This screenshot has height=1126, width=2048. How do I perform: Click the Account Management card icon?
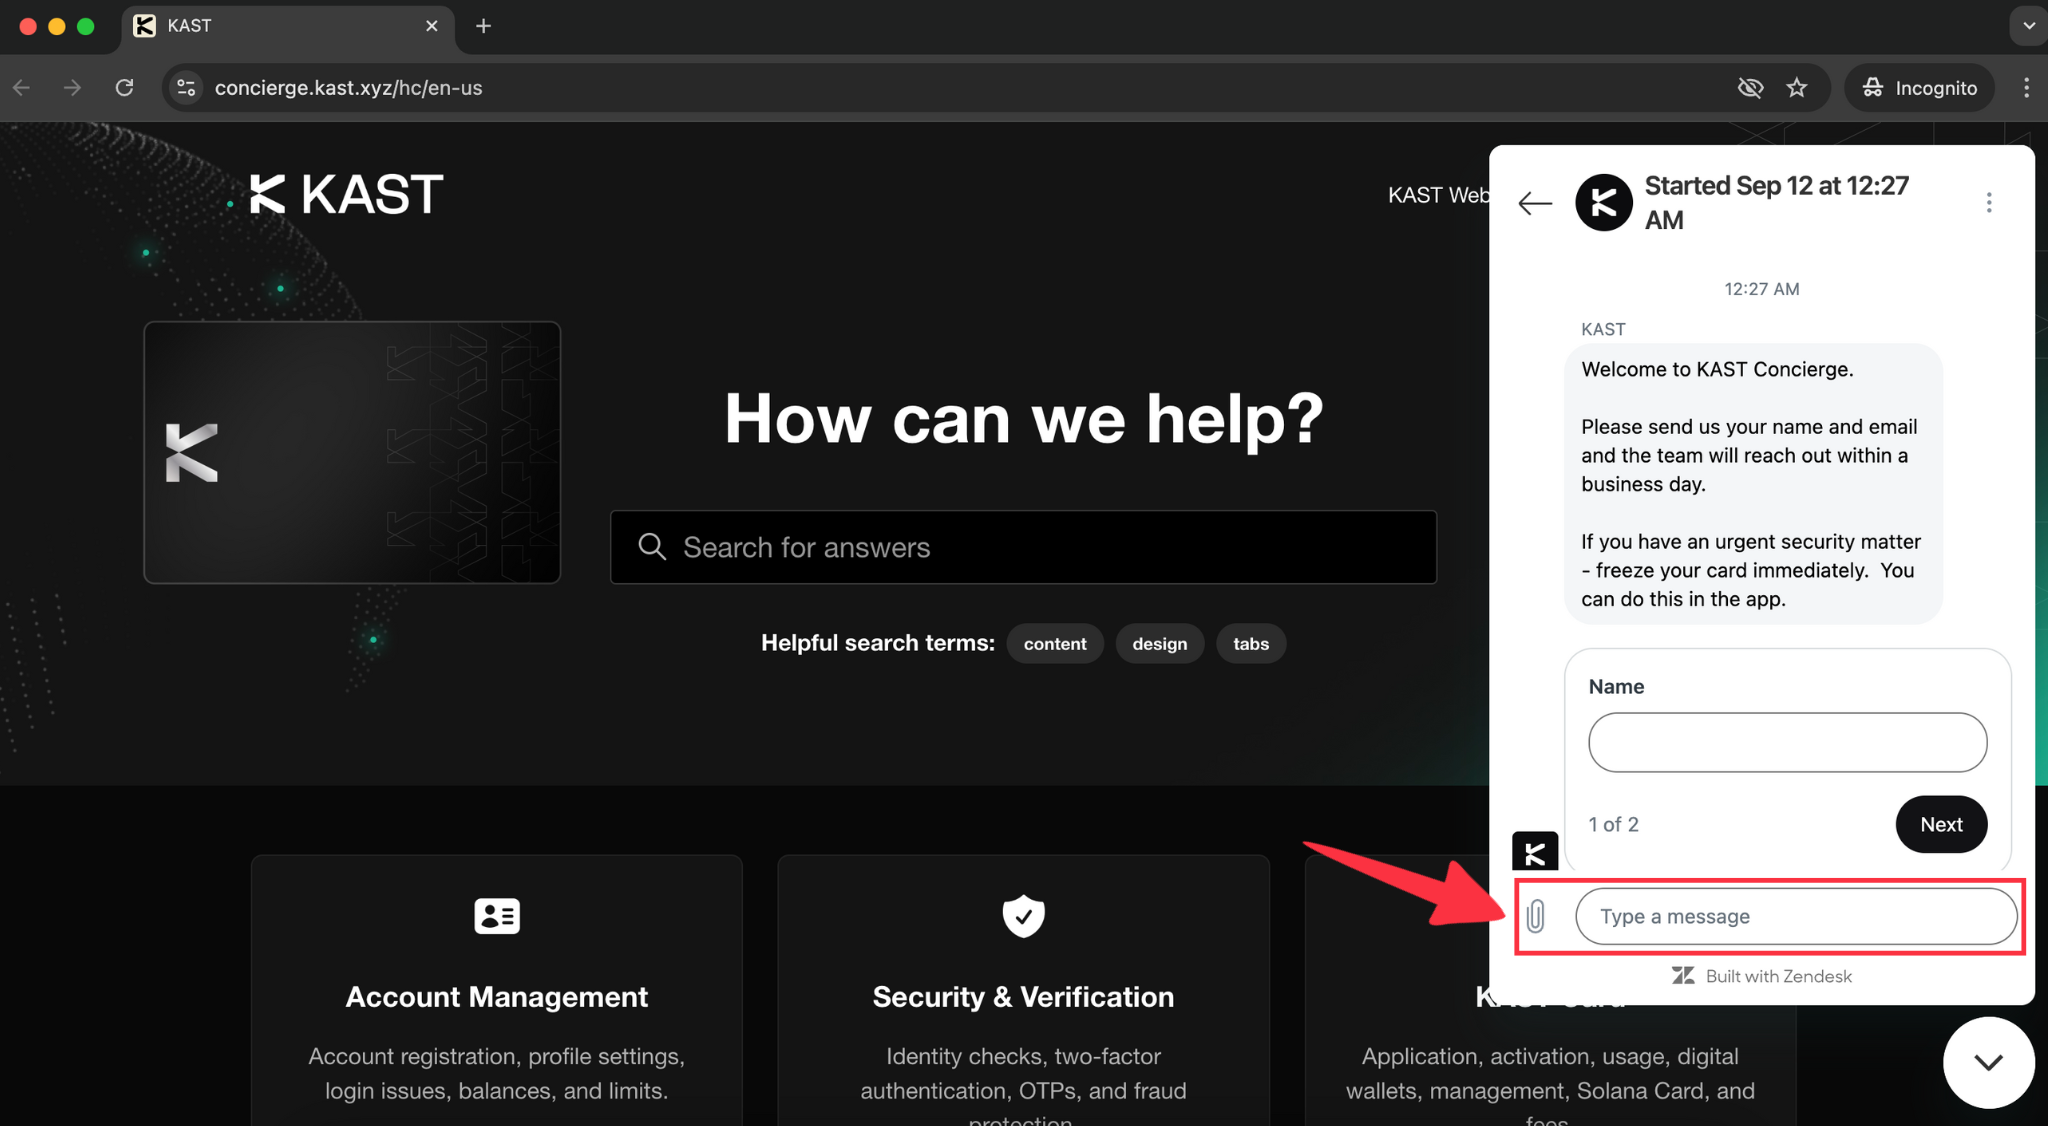coord(497,915)
